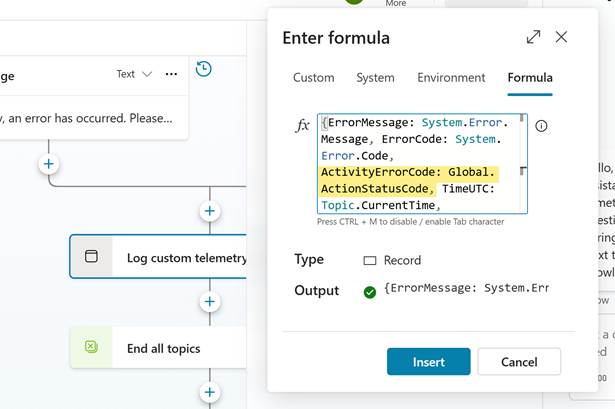The image size is (615, 409).
Task: Open the message node's three-dot options menu
Action: click(x=172, y=74)
